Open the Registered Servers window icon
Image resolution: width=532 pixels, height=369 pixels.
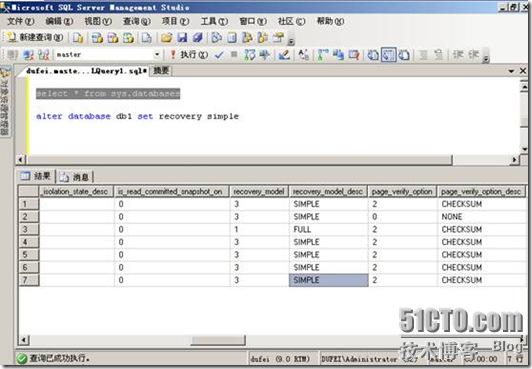click(x=216, y=38)
